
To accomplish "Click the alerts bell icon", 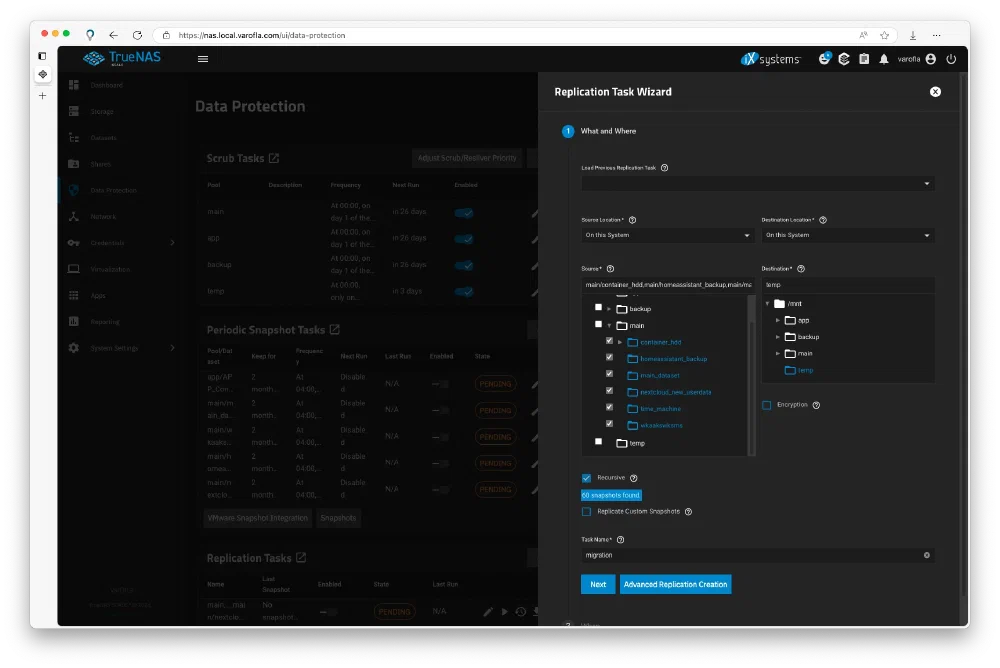I will (884, 59).
